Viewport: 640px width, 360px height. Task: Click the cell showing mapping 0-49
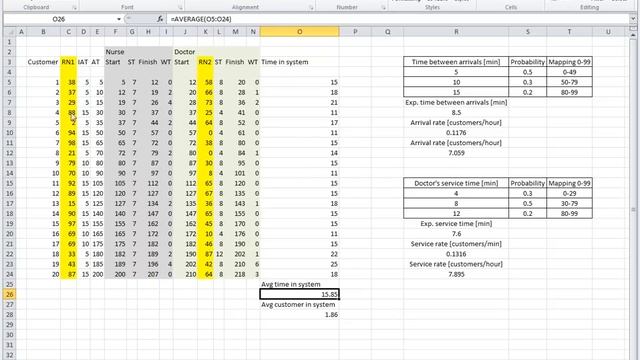[569, 72]
